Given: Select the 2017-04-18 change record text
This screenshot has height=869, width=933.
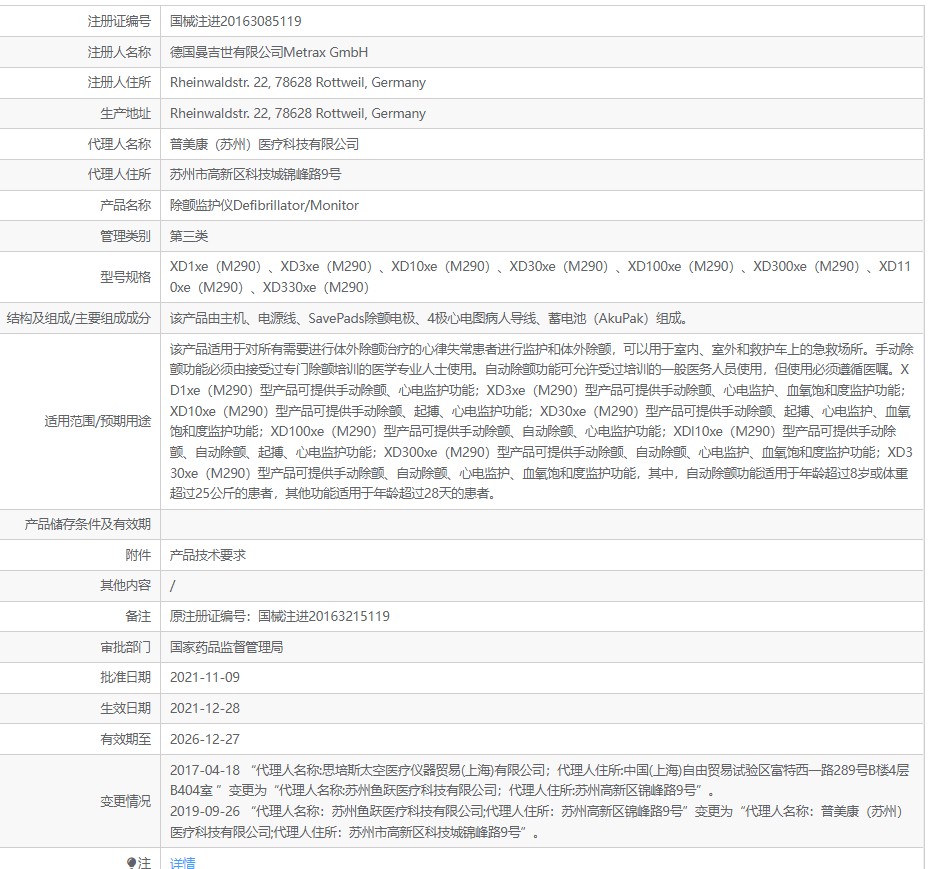Looking at the screenshot, I should click(x=540, y=780).
